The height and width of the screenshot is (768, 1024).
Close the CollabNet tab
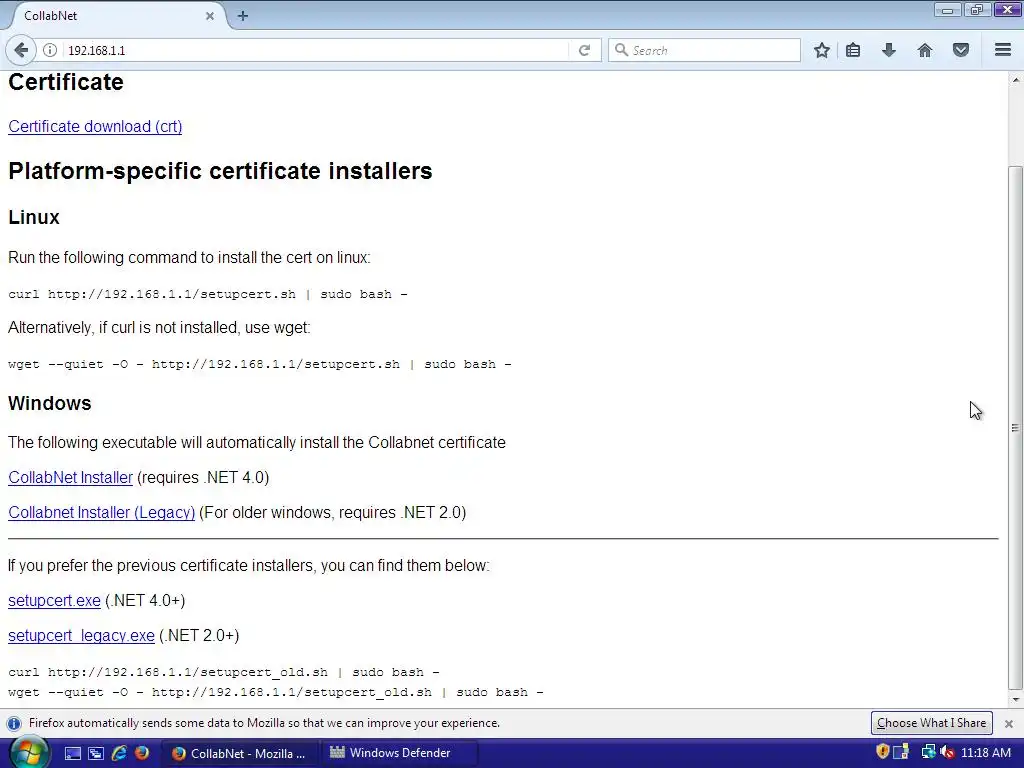click(x=210, y=16)
